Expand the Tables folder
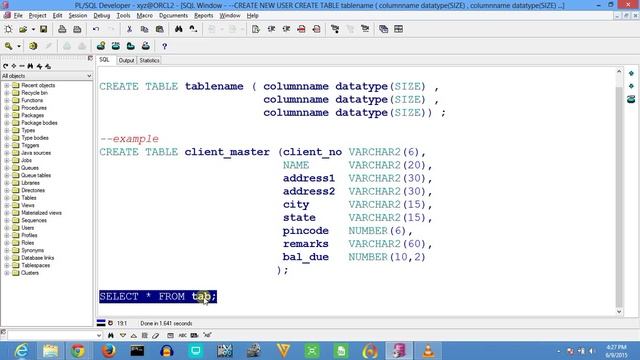Image resolution: width=640 pixels, height=360 pixels. (x=7, y=198)
